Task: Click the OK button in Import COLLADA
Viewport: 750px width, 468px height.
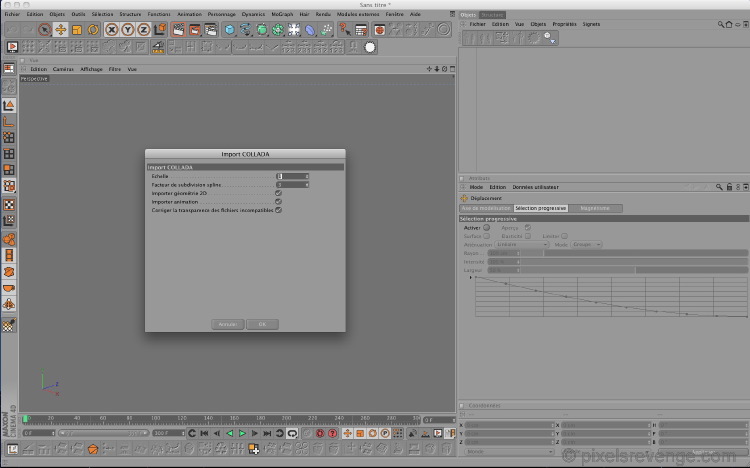Action: point(262,324)
